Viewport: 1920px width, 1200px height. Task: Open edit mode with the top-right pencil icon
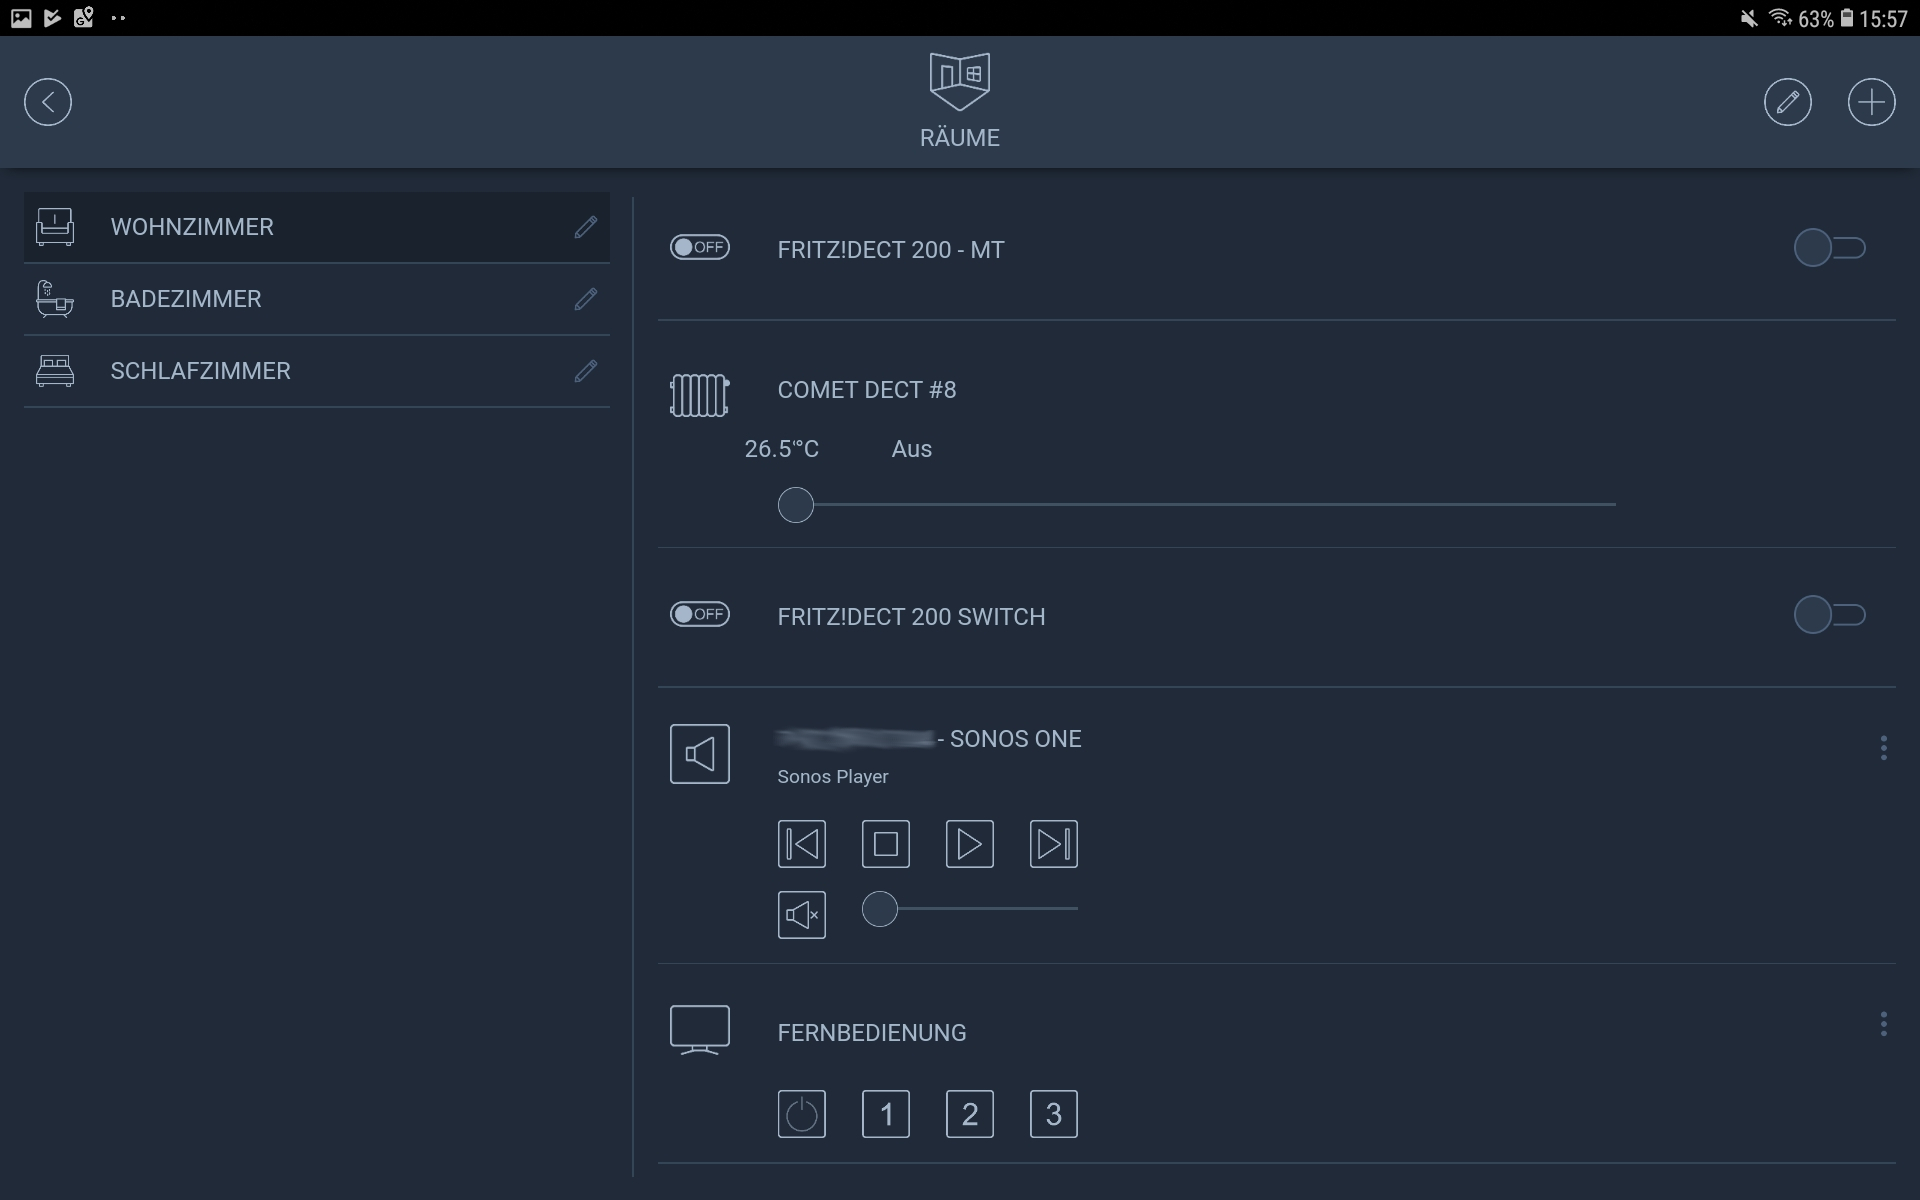coord(1788,102)
